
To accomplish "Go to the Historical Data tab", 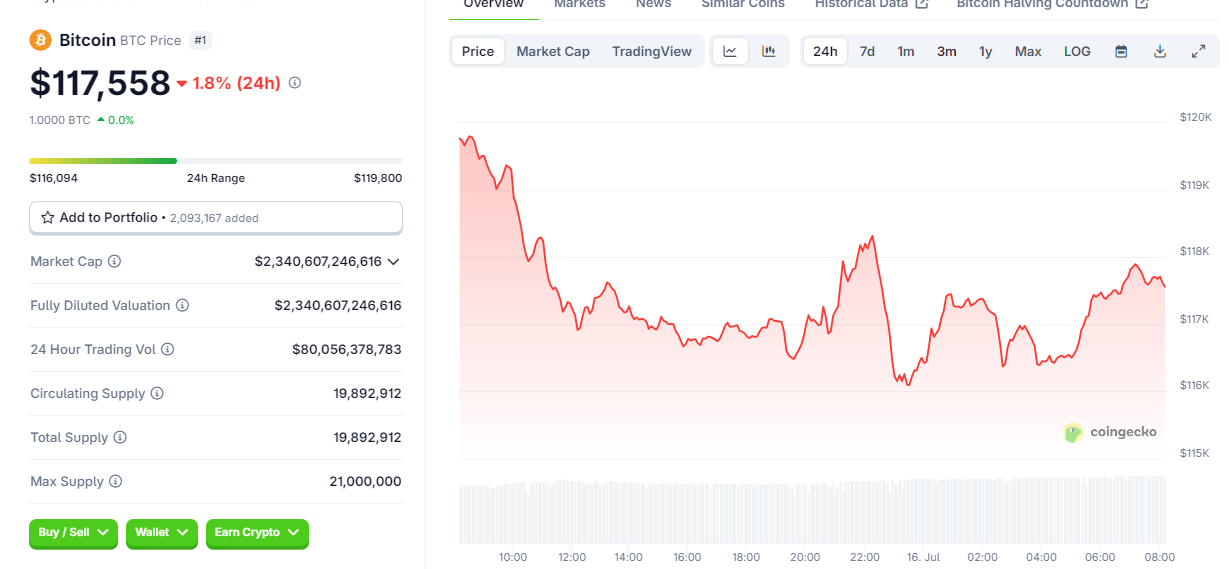I will (x=871, y=4).
